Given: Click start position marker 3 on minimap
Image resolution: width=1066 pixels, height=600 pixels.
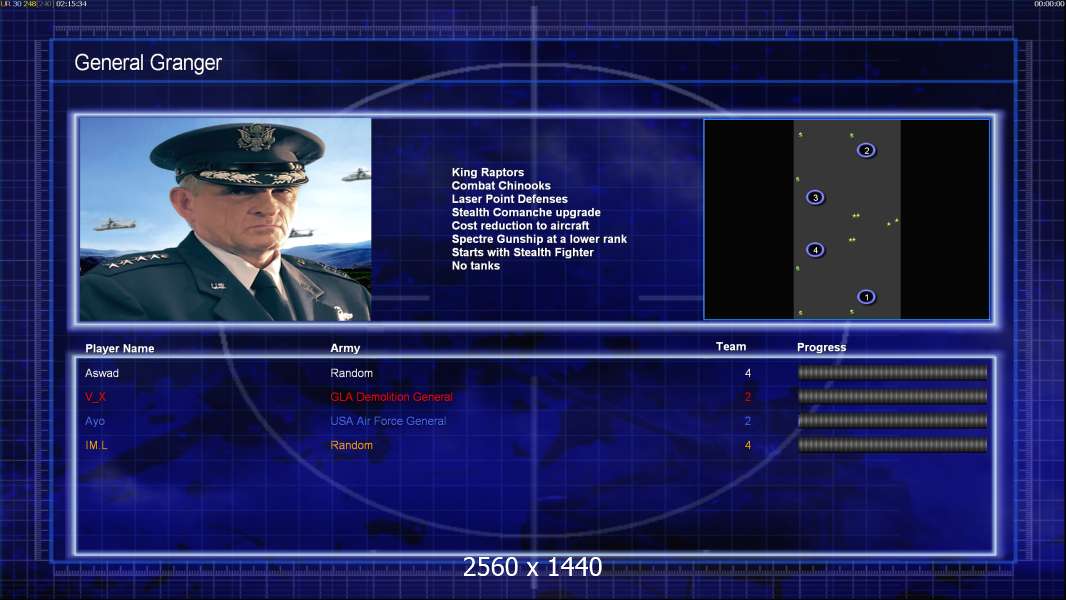Looking at the screenshot, I should (815, 198).
